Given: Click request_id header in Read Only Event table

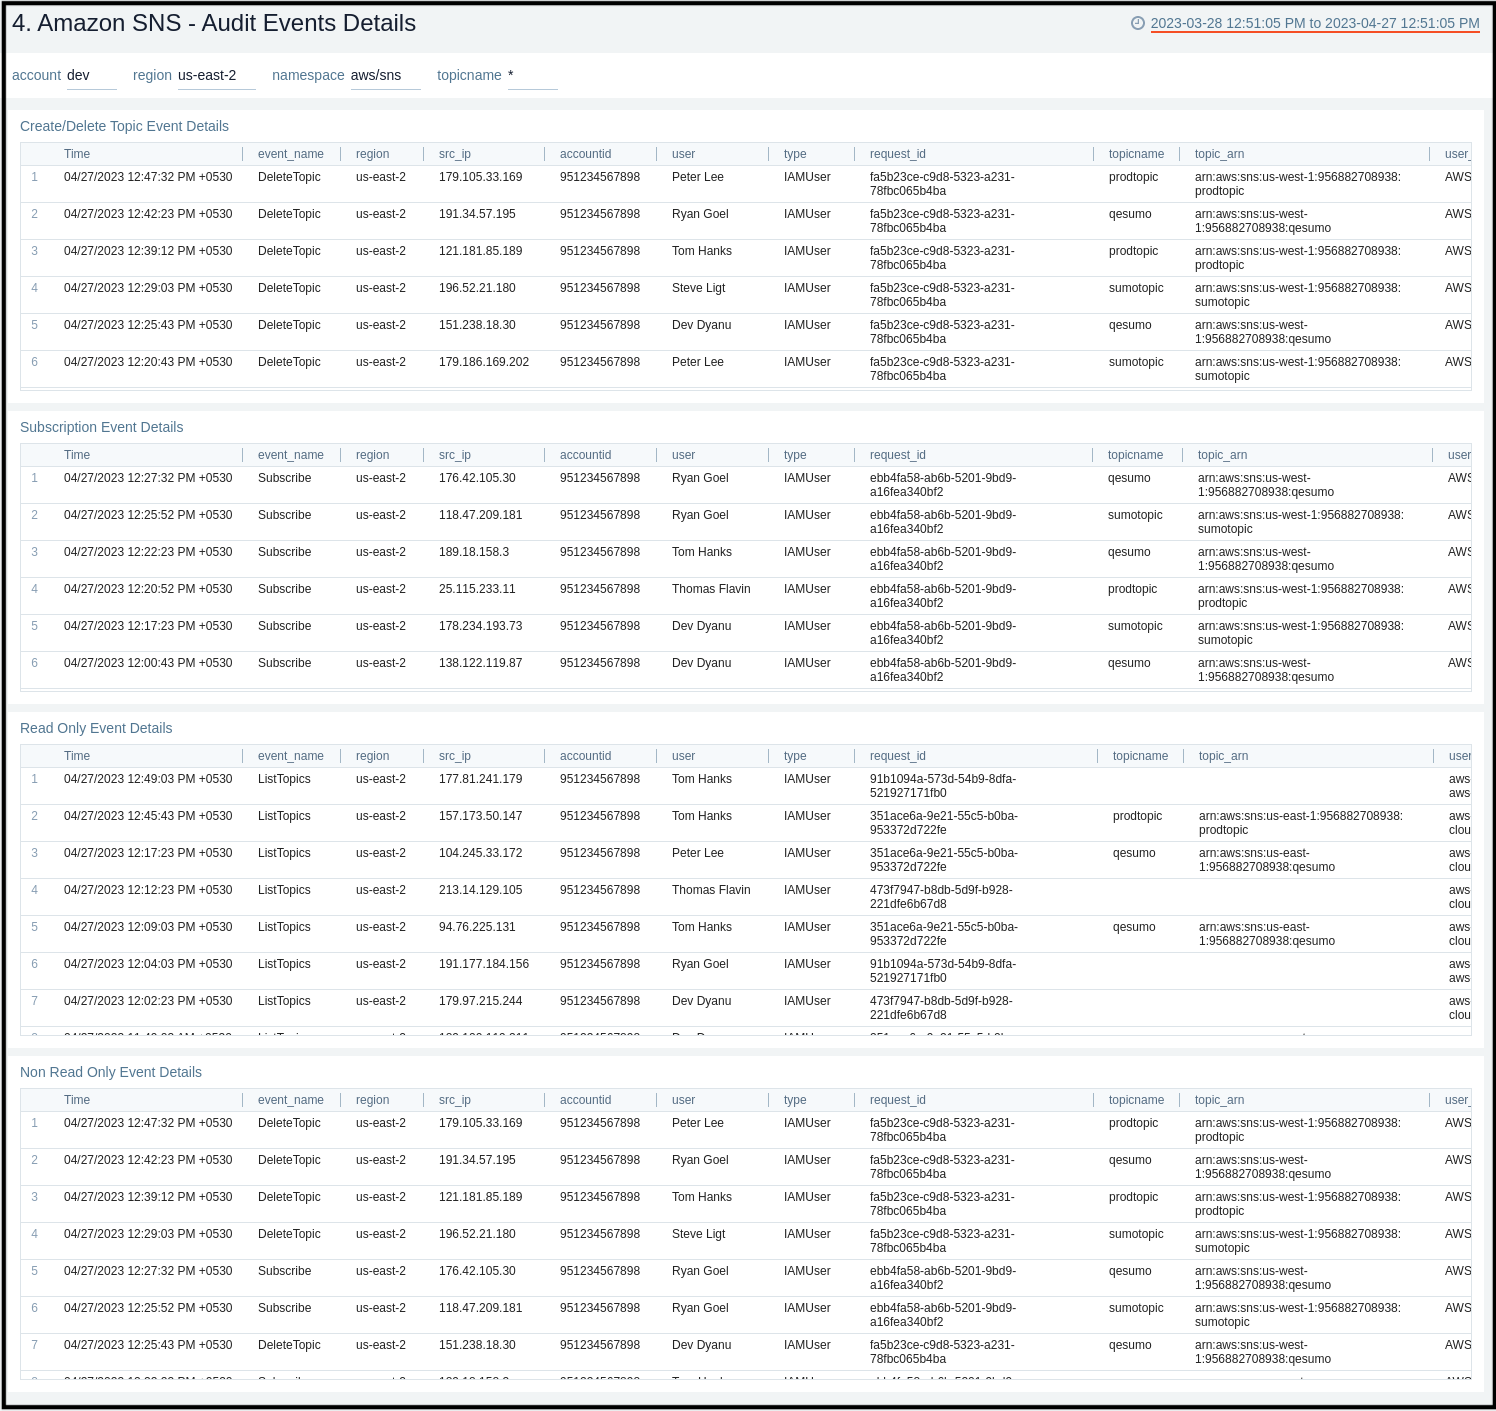Looking at the screenshot, I should [x=897, y=756].
